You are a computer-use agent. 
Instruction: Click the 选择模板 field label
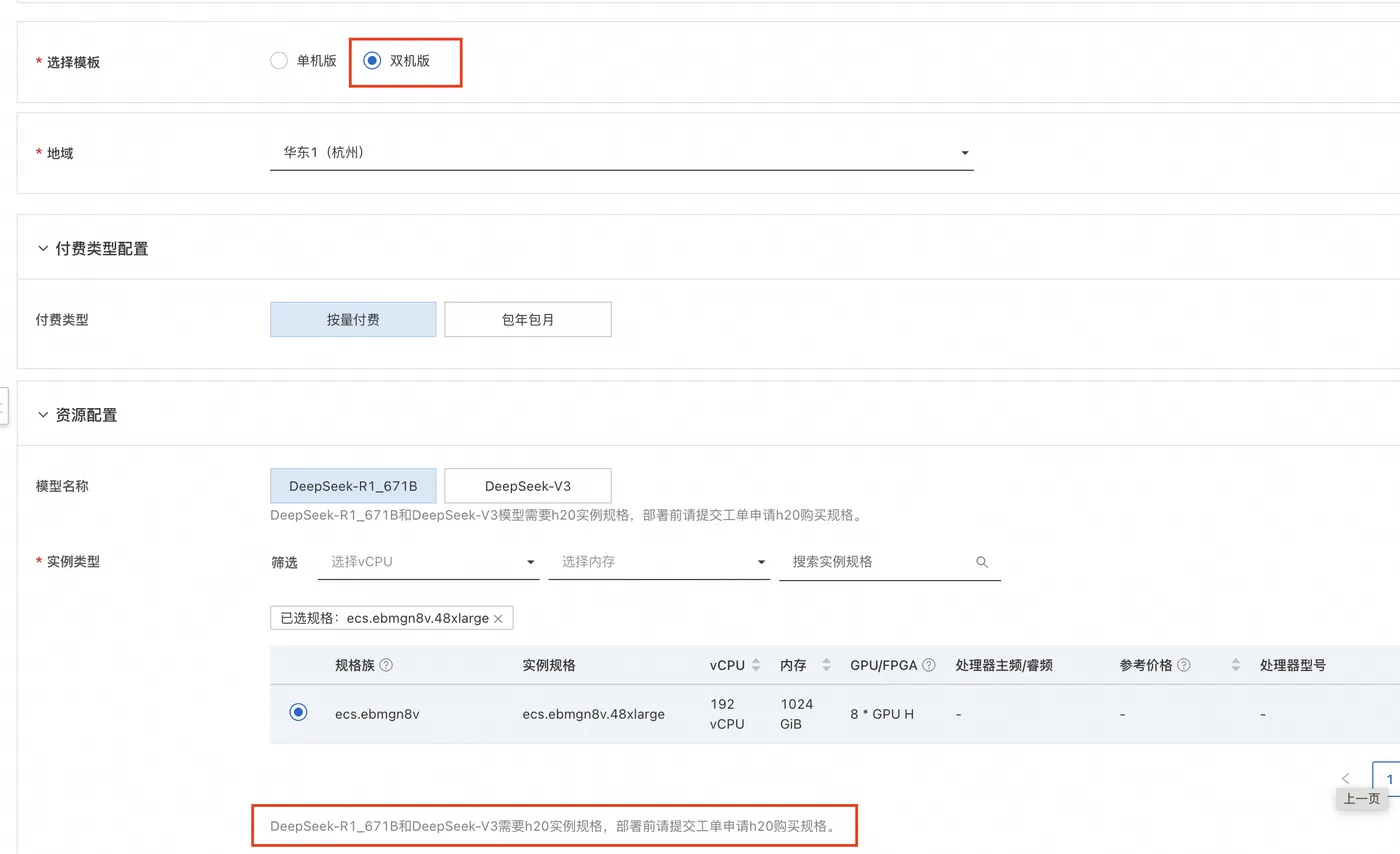74,62
